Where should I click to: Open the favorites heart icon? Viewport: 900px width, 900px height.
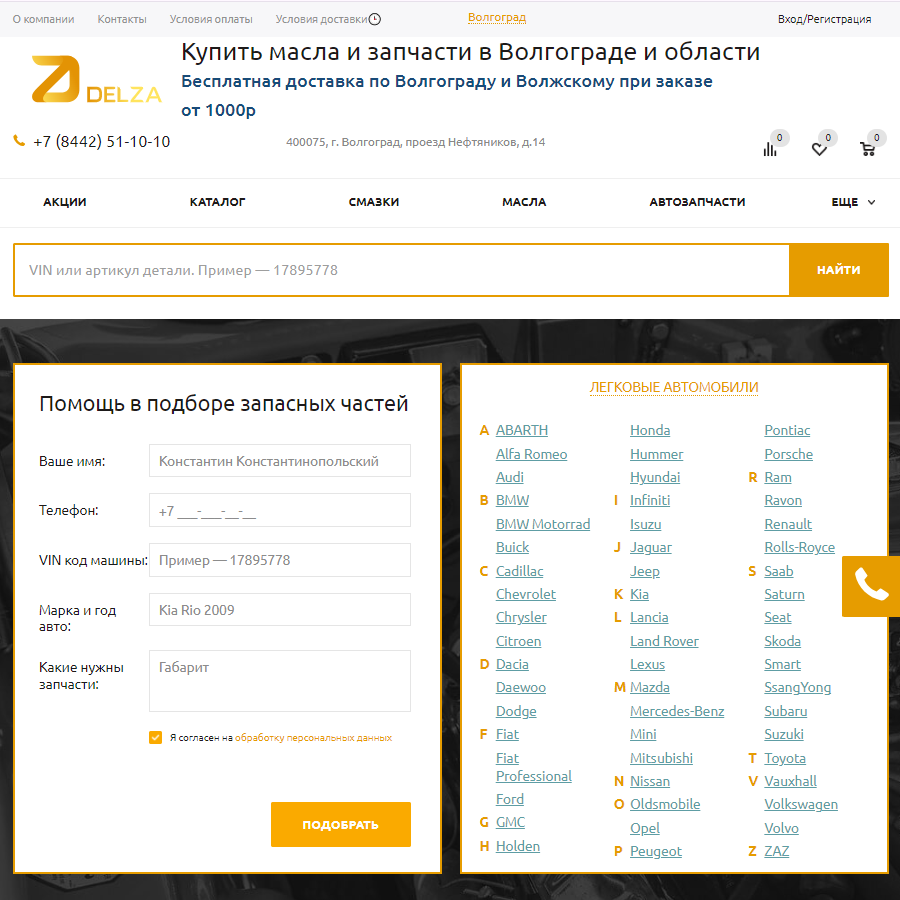pyautogui.click(x=819, y=149)
